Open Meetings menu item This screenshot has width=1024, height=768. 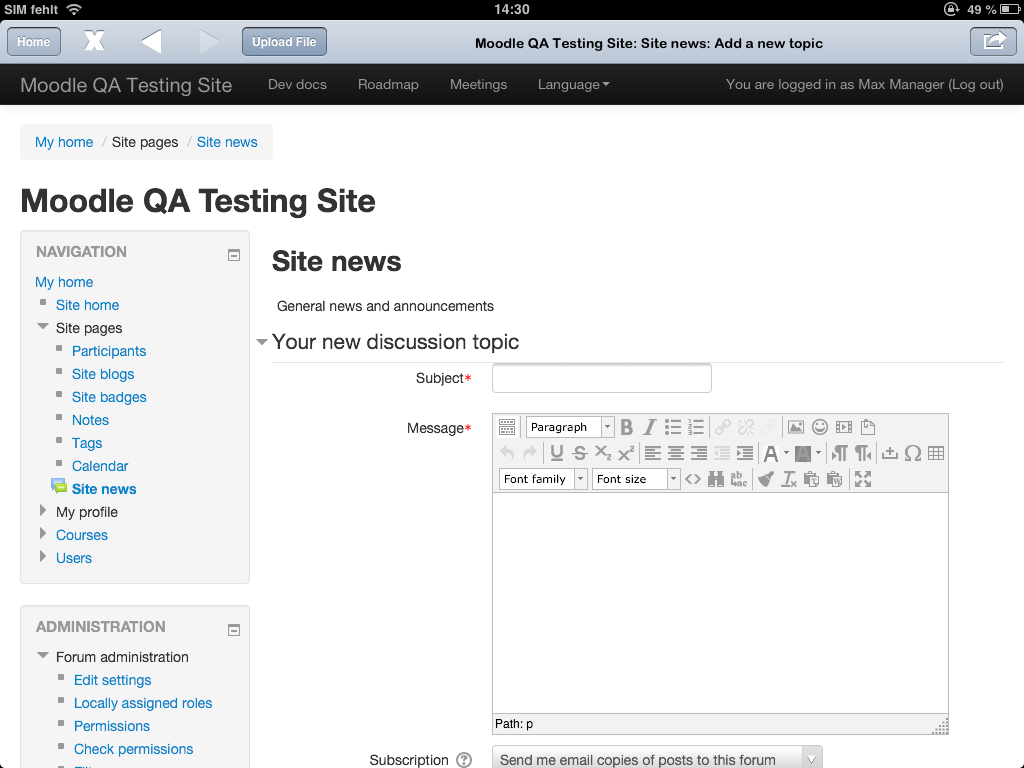tap(479, 85)
